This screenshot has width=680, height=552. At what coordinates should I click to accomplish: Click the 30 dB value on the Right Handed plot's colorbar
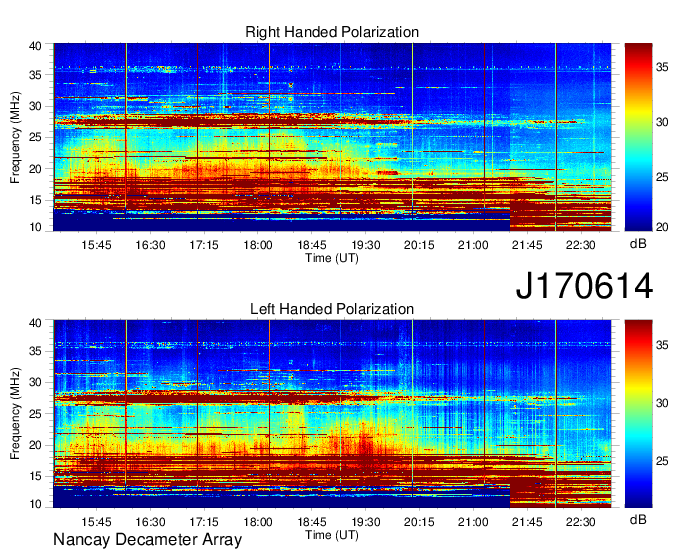pos(662,122)
